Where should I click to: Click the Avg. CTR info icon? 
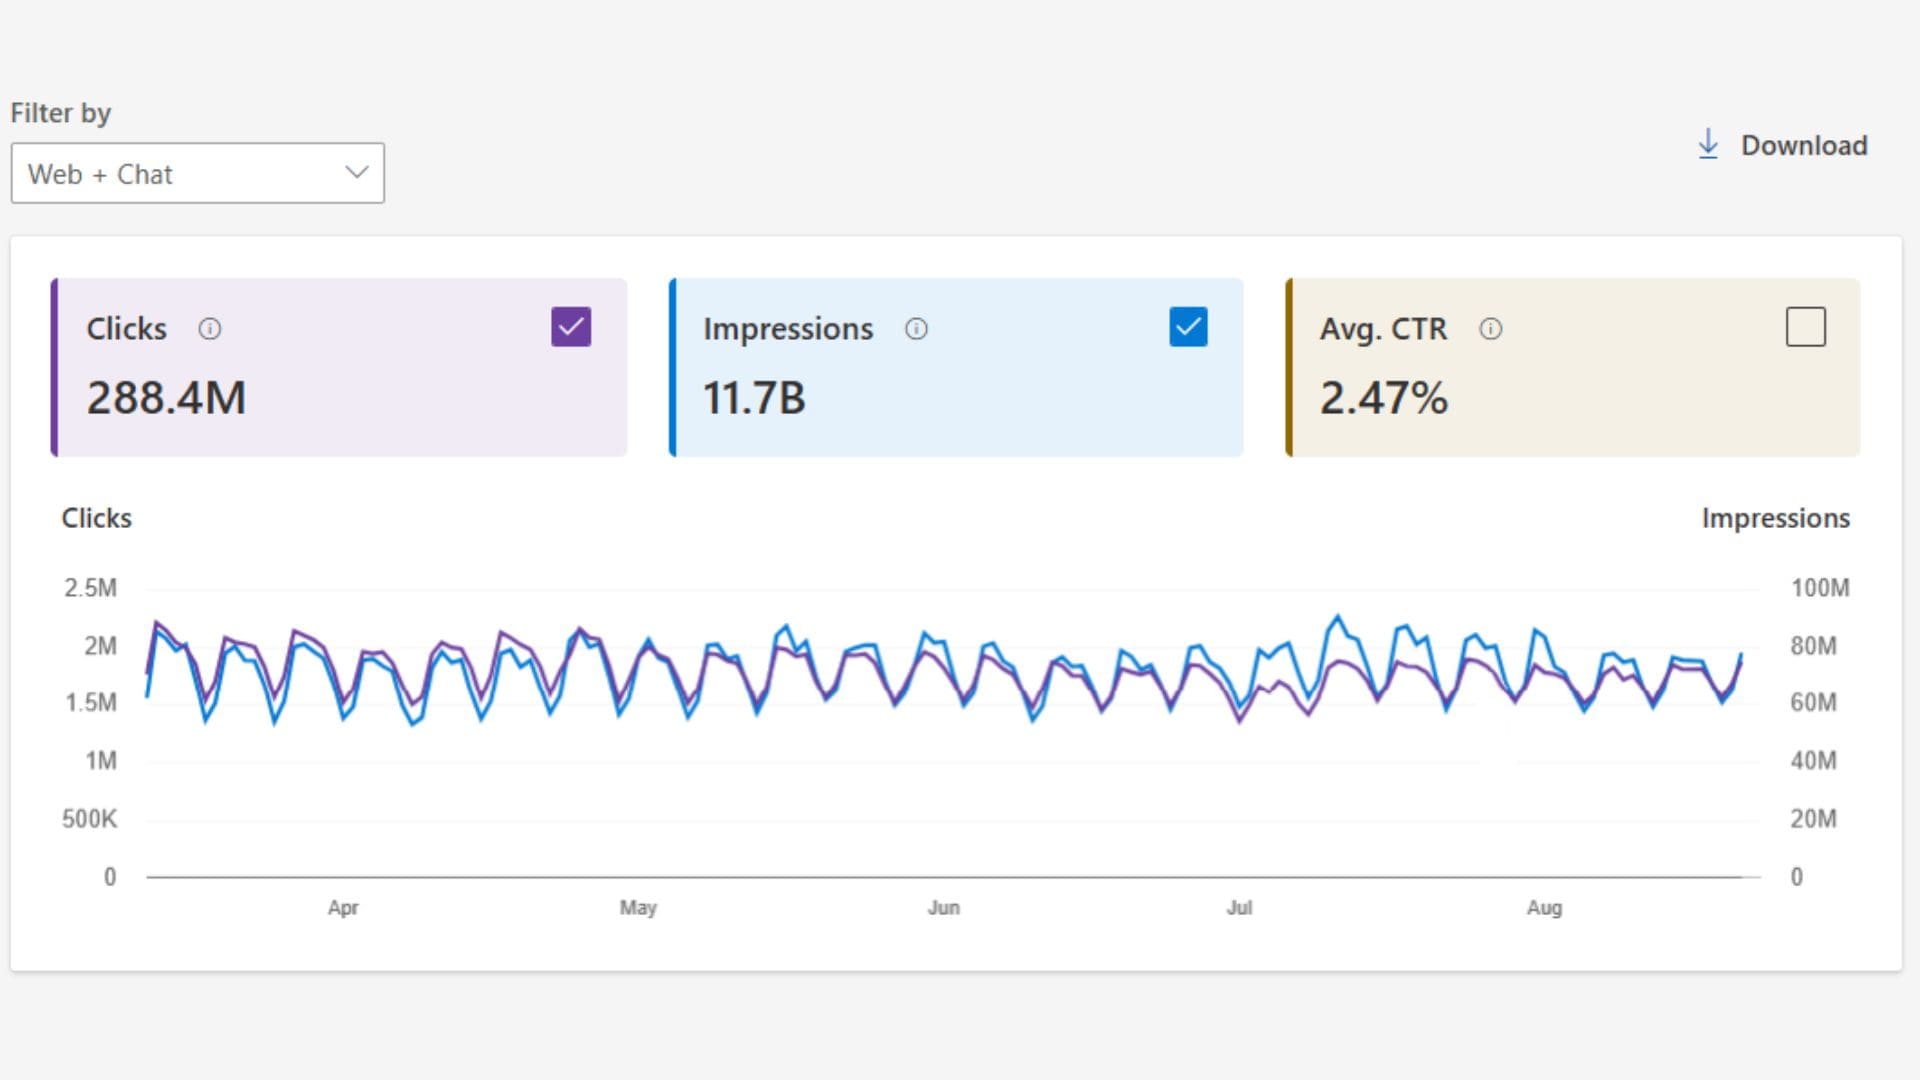pos(1490,329)
